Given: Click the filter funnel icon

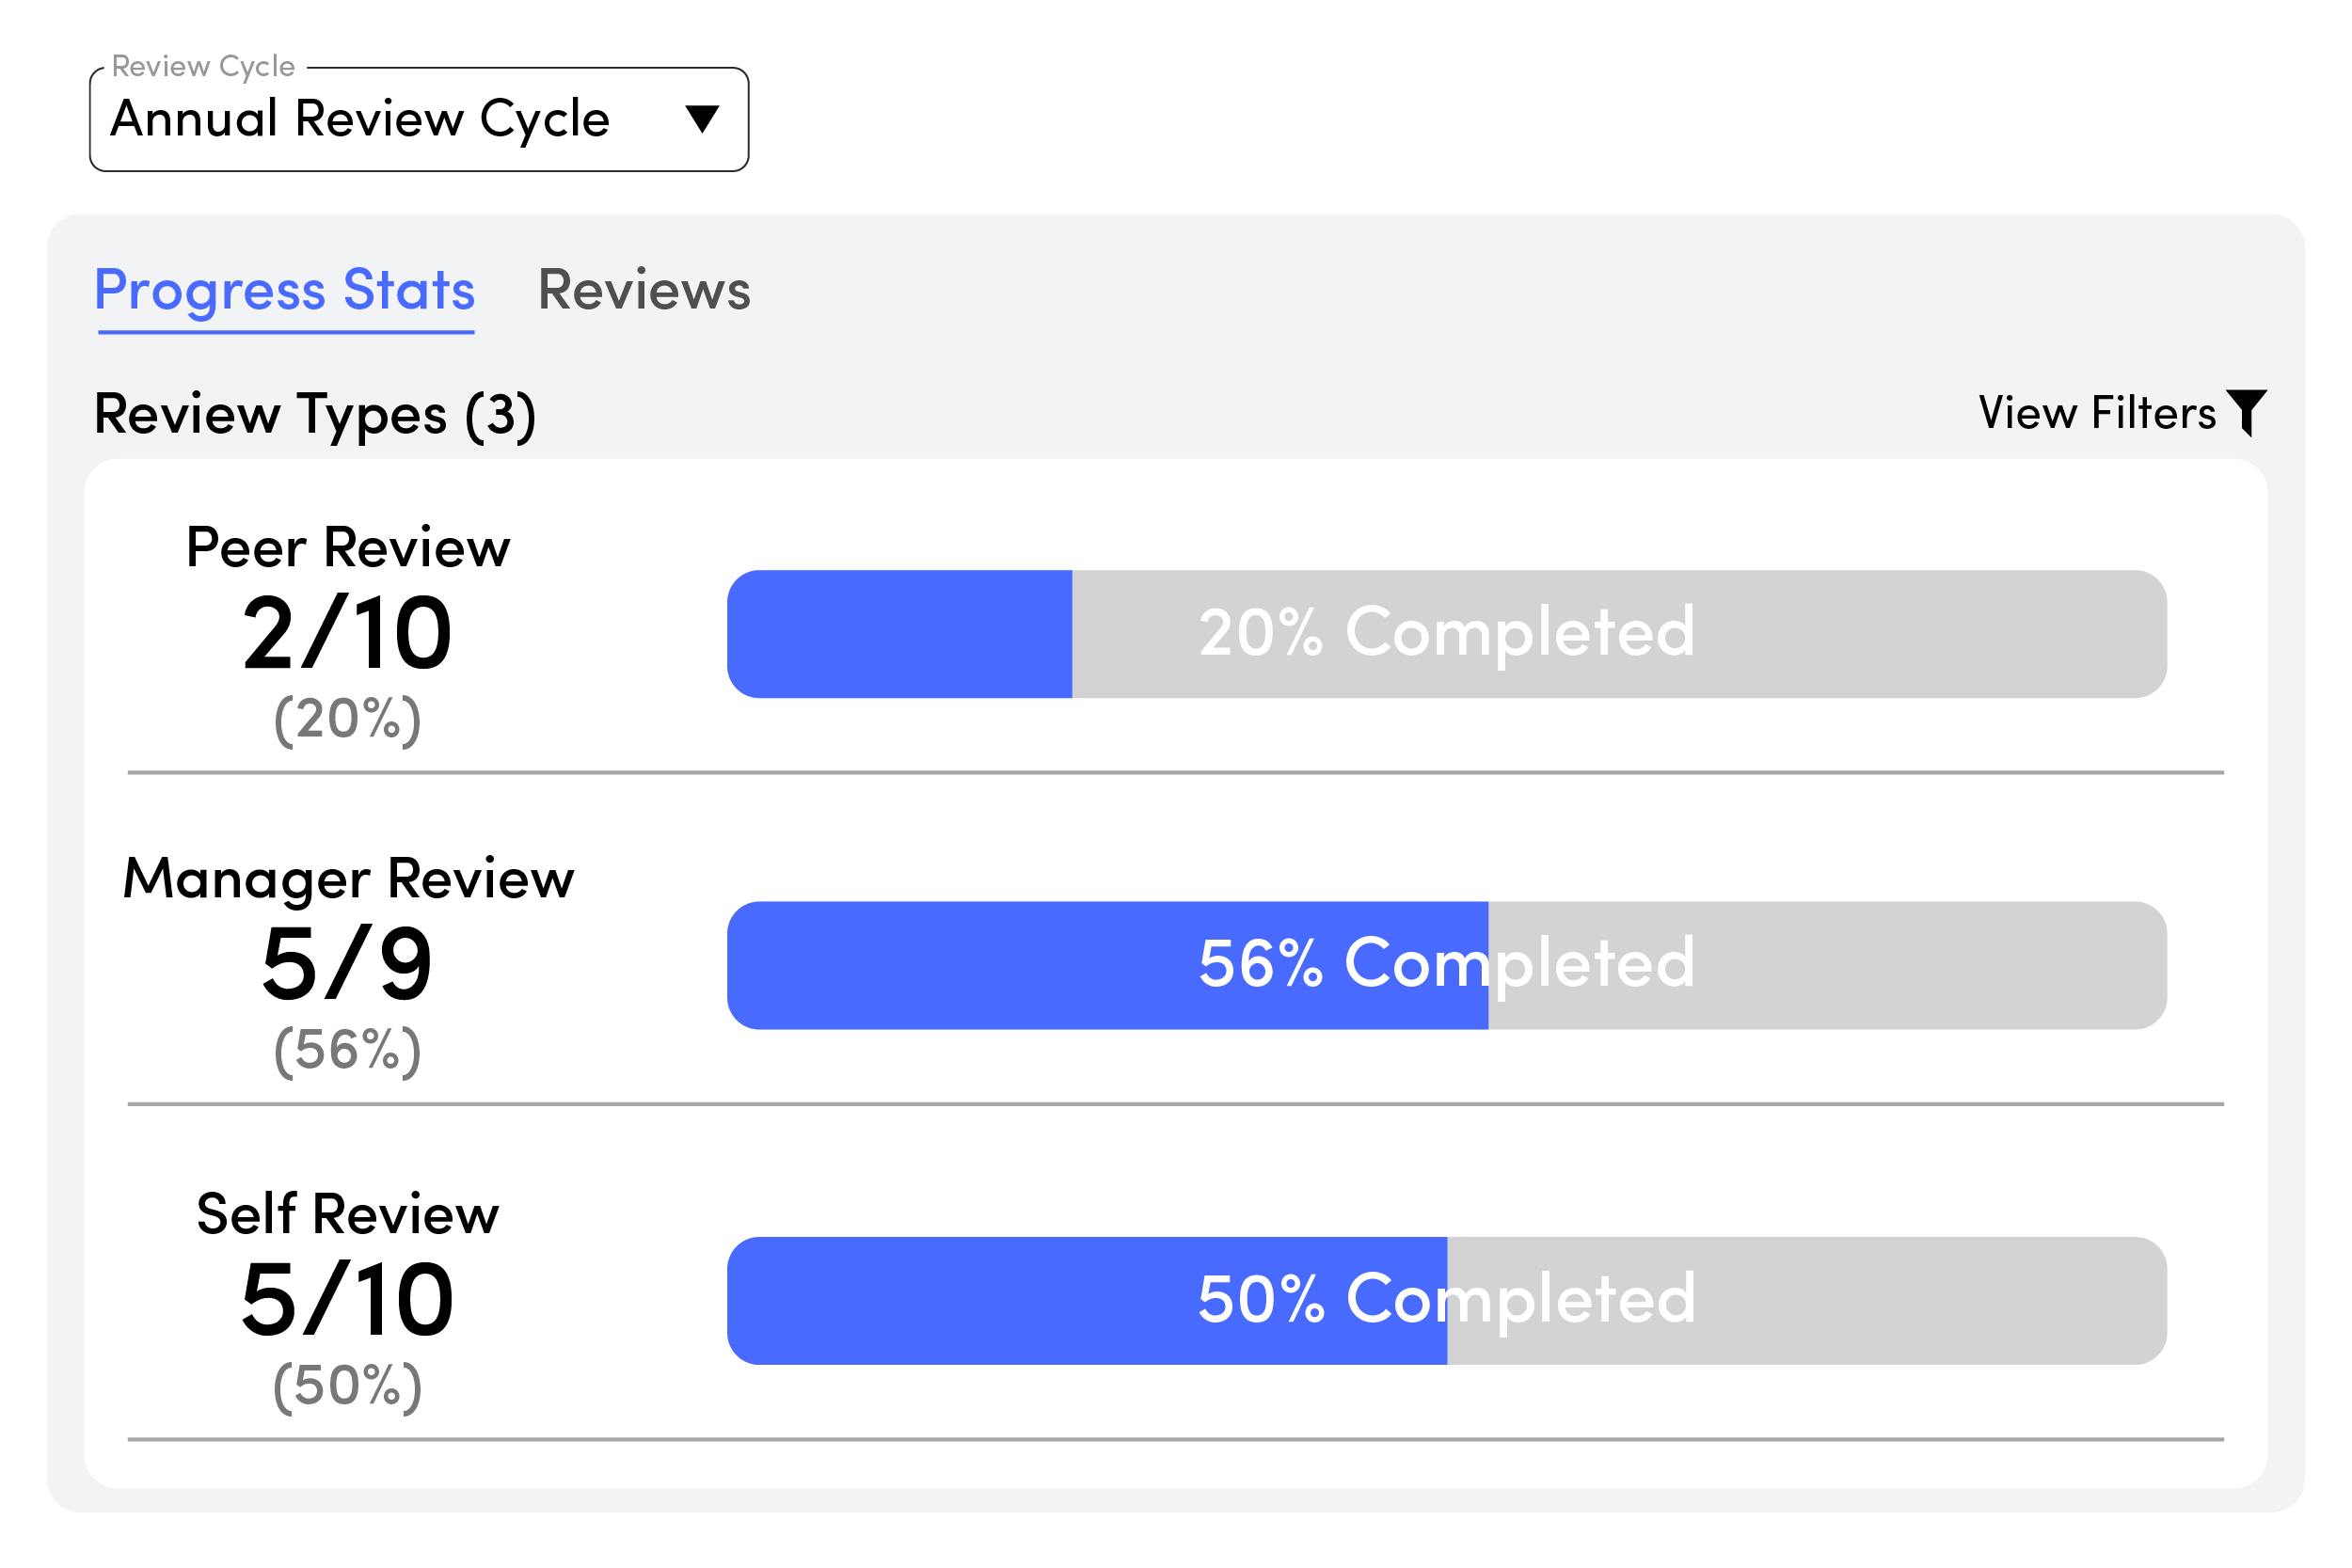Looking at the screenshot, I should tap(2246, 411).
